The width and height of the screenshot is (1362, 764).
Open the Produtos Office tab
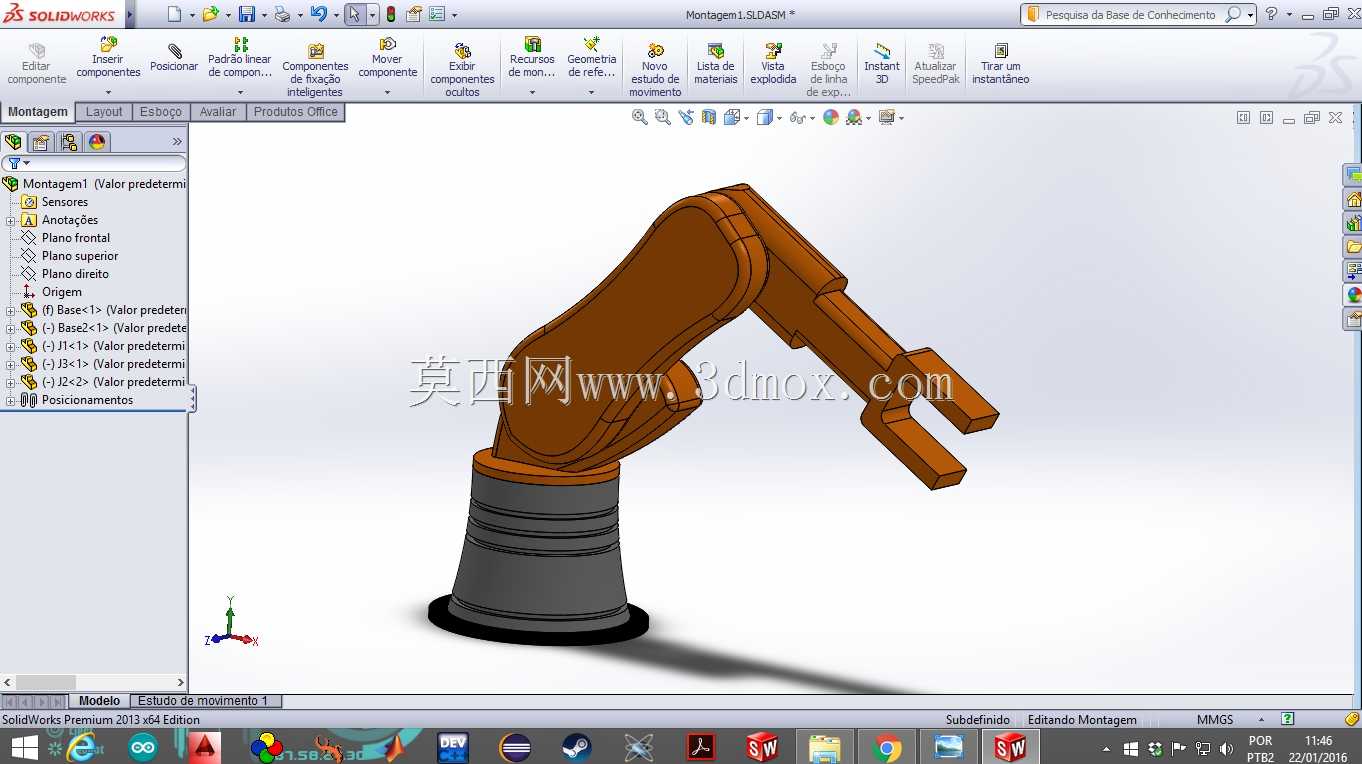(296, 112)
